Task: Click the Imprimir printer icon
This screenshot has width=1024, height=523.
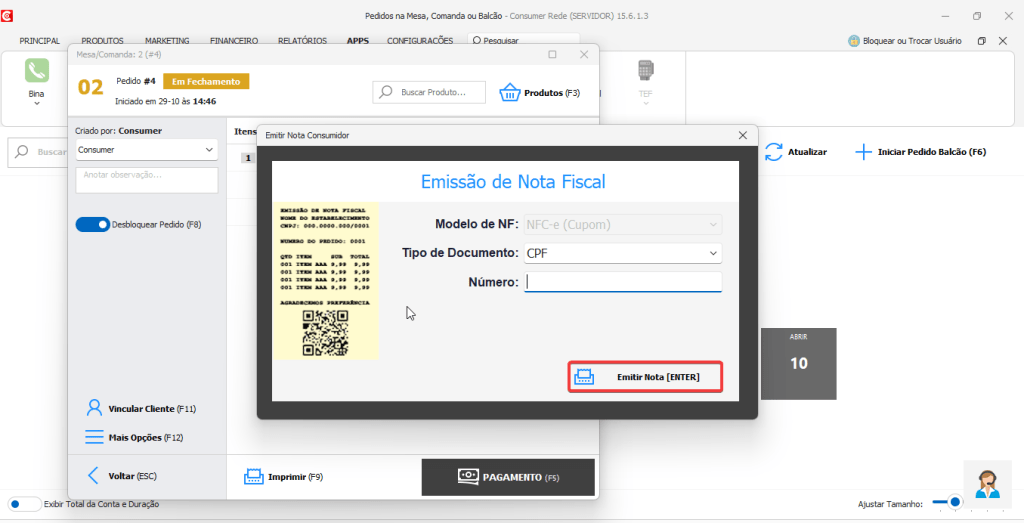Action: coord(254,477)
